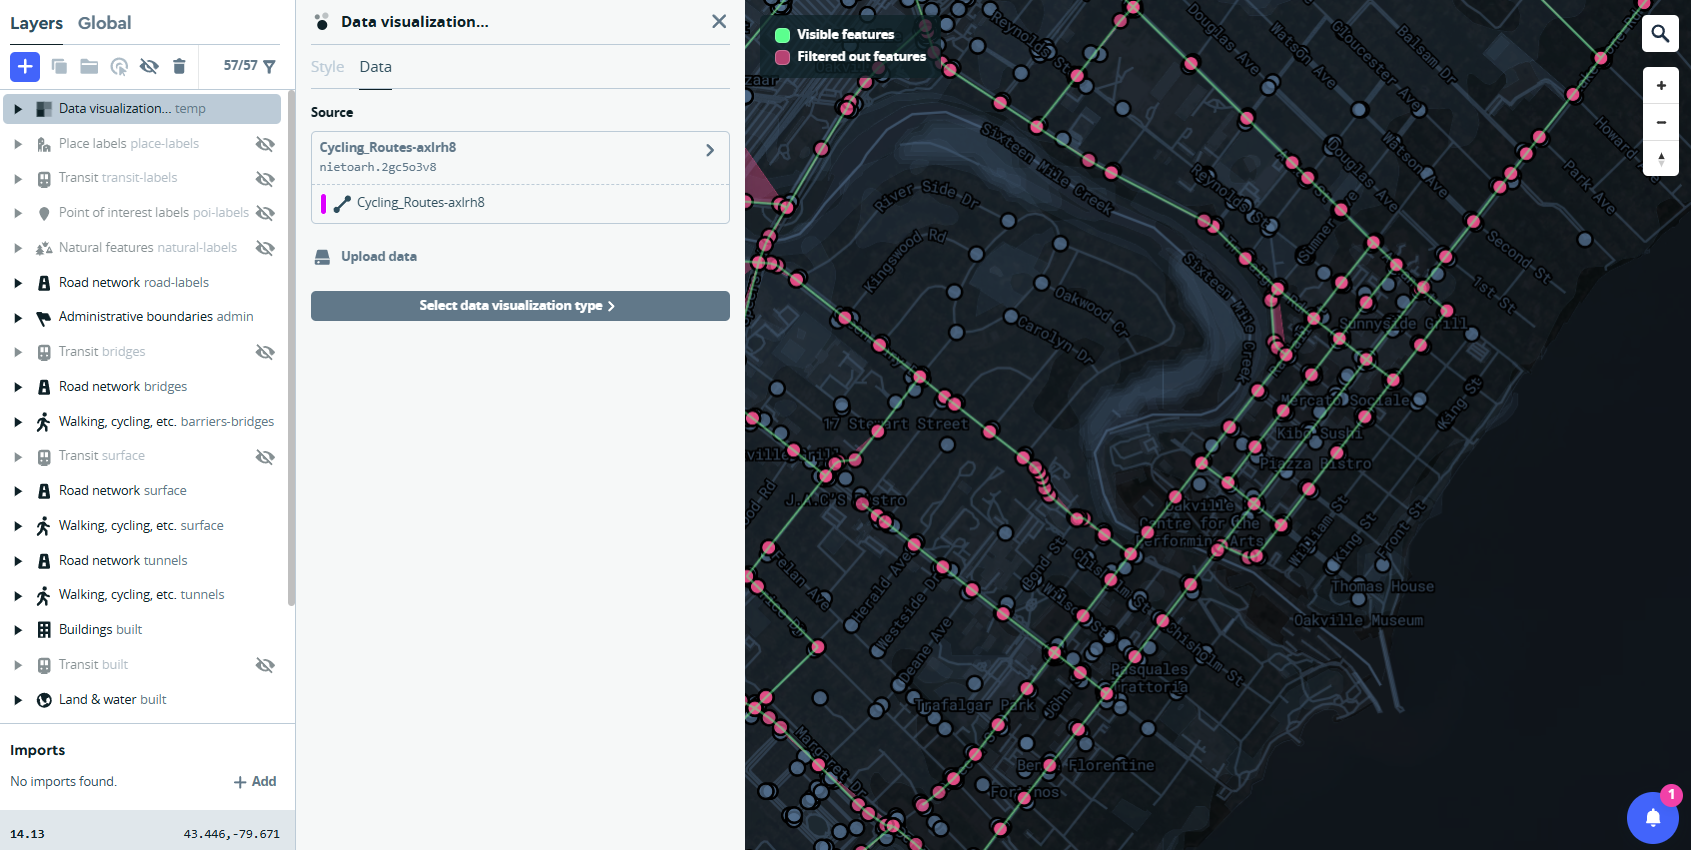Click Road network road-labels layer icon

click(x=44, y=283)
